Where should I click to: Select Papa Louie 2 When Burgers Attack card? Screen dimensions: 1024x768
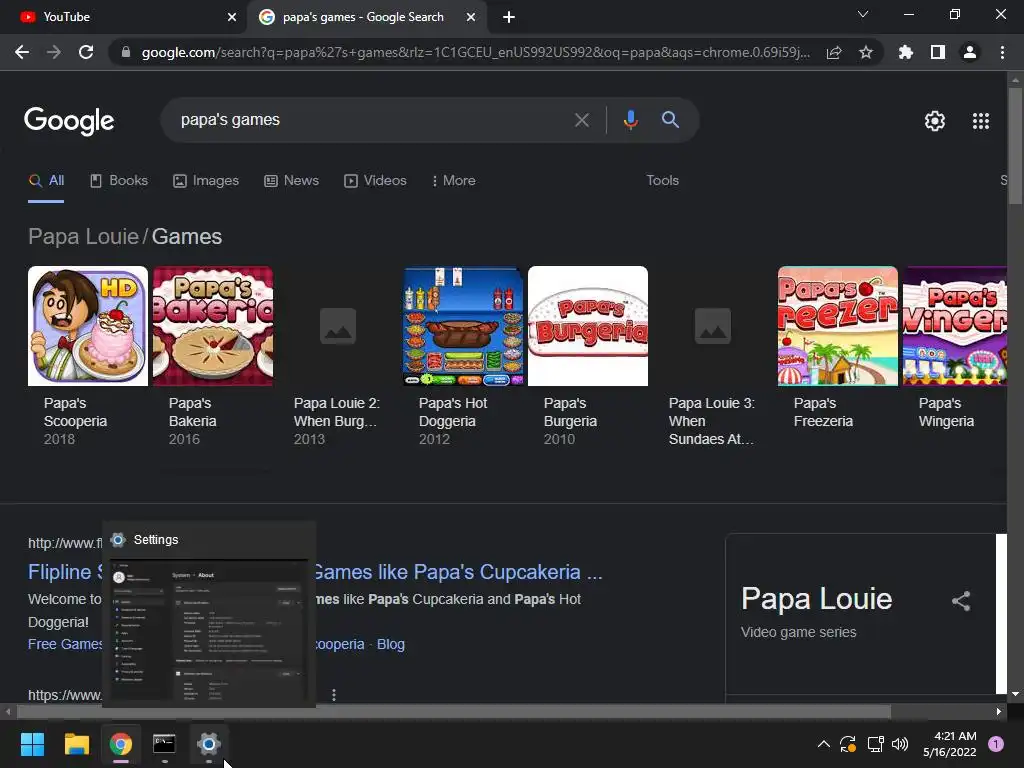[338, 357]
